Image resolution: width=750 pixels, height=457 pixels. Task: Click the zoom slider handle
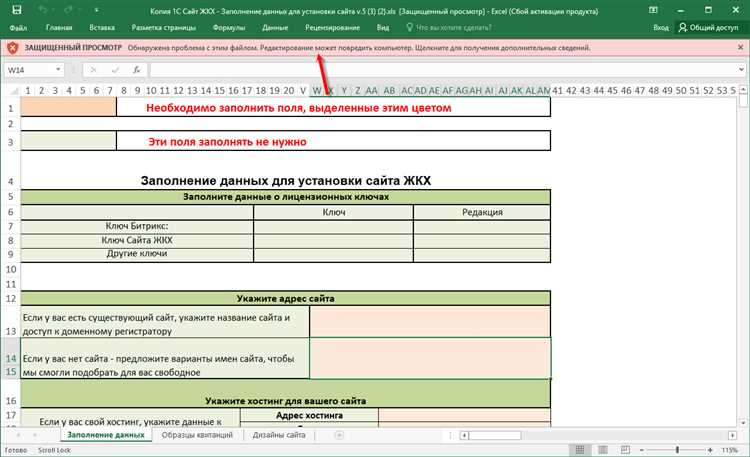coord(677,450)
